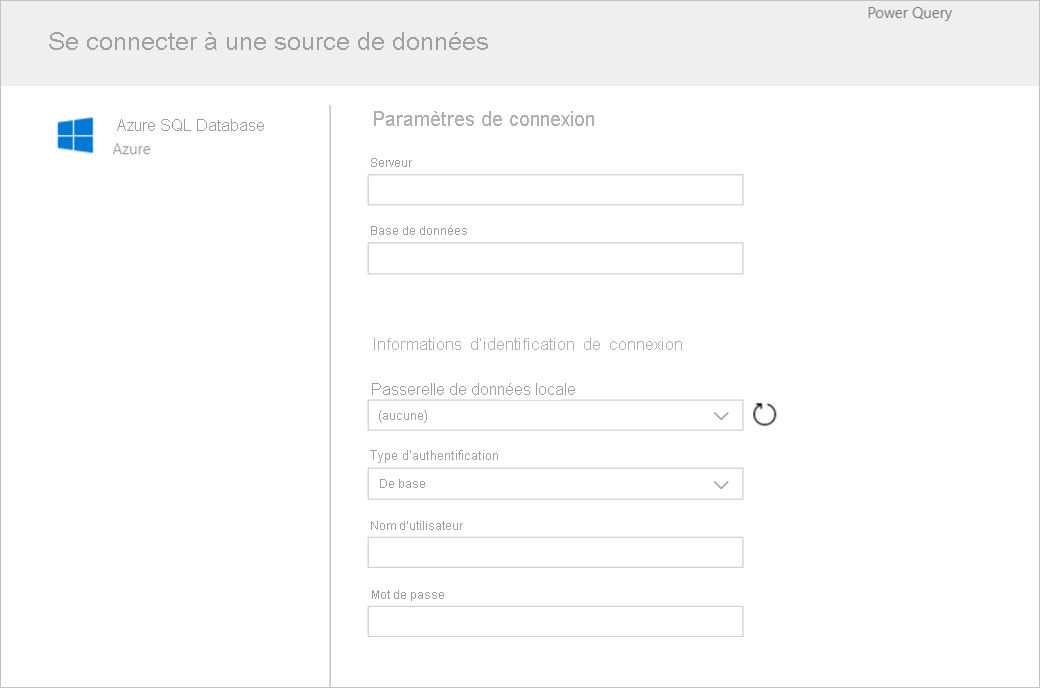Click the Base de données input field
Image resolution: width=1040 pixels, height=688 pixels.
click(x=555, y=258)
